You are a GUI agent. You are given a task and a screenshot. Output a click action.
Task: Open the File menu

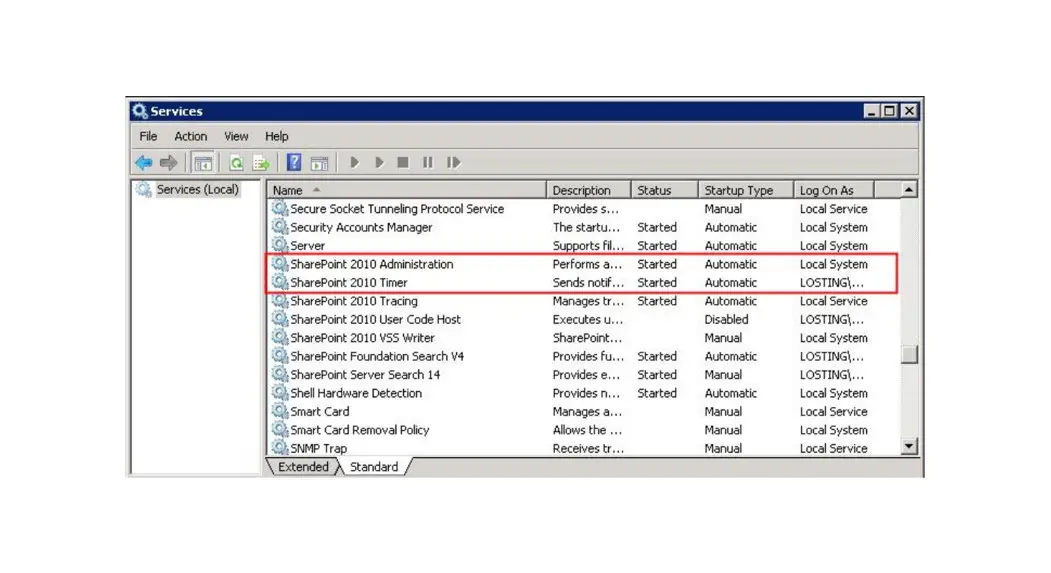(148, 136)
